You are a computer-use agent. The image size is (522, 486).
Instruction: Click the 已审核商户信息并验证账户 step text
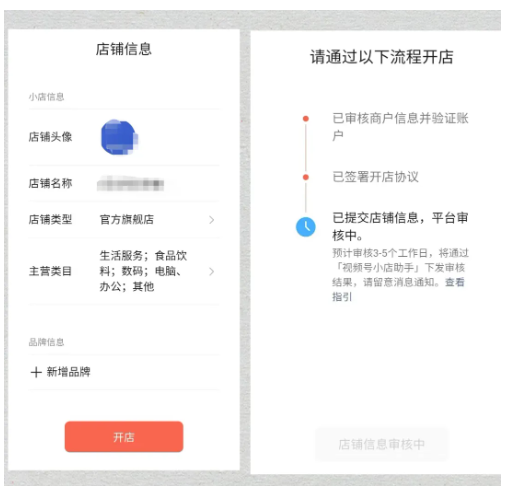click(x=400, y=127)
